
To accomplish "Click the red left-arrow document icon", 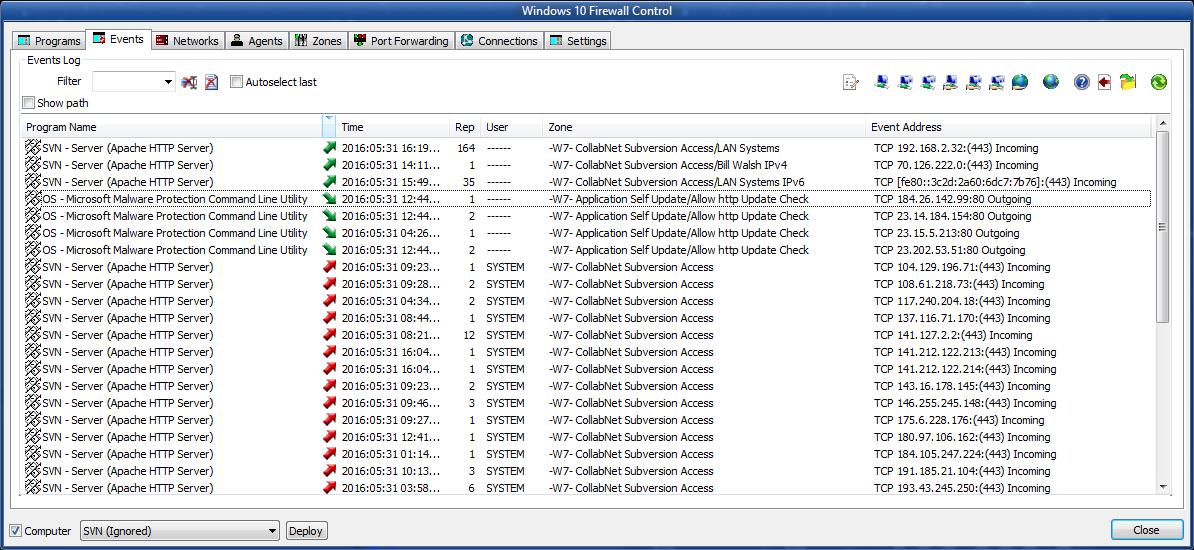I will tap(1104, 82).
